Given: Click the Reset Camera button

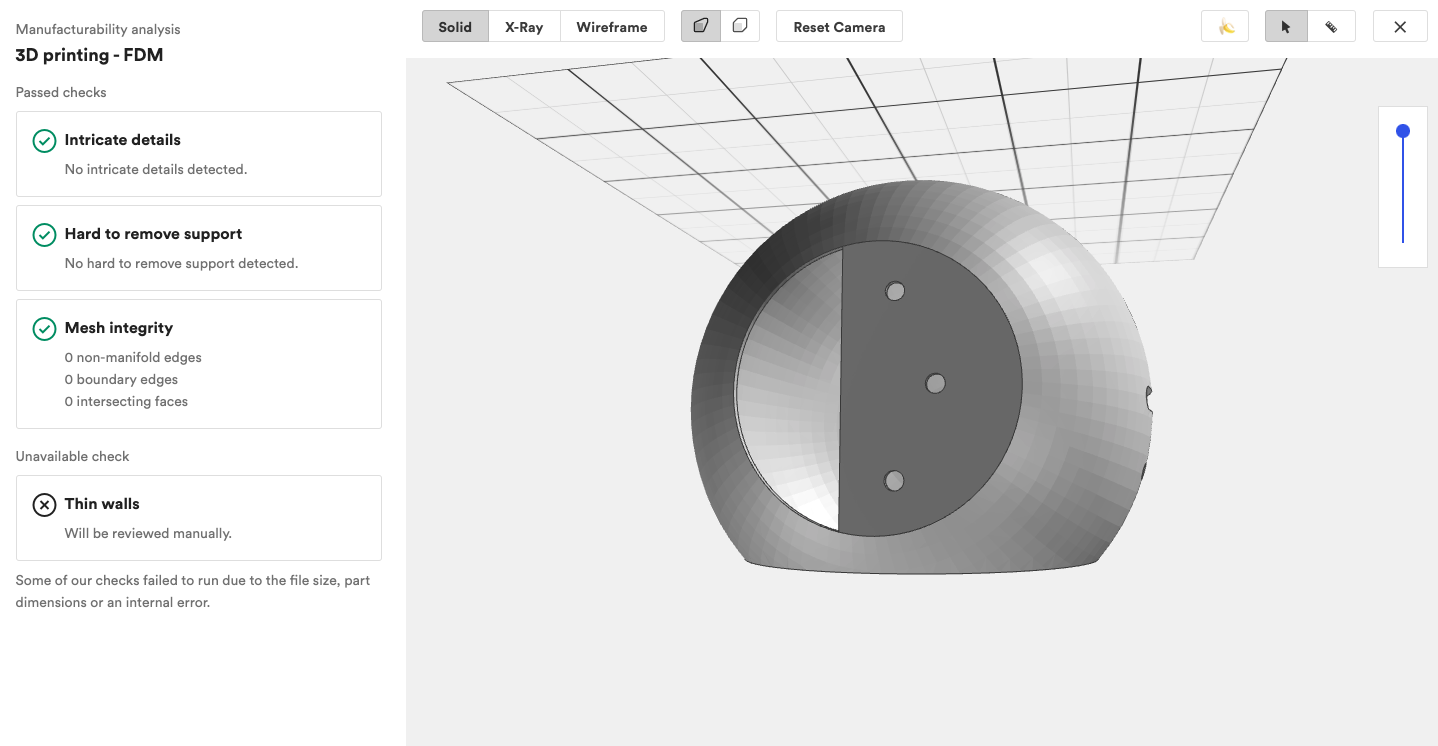Looking at the screenshot, I should click(x=839, y=27).
